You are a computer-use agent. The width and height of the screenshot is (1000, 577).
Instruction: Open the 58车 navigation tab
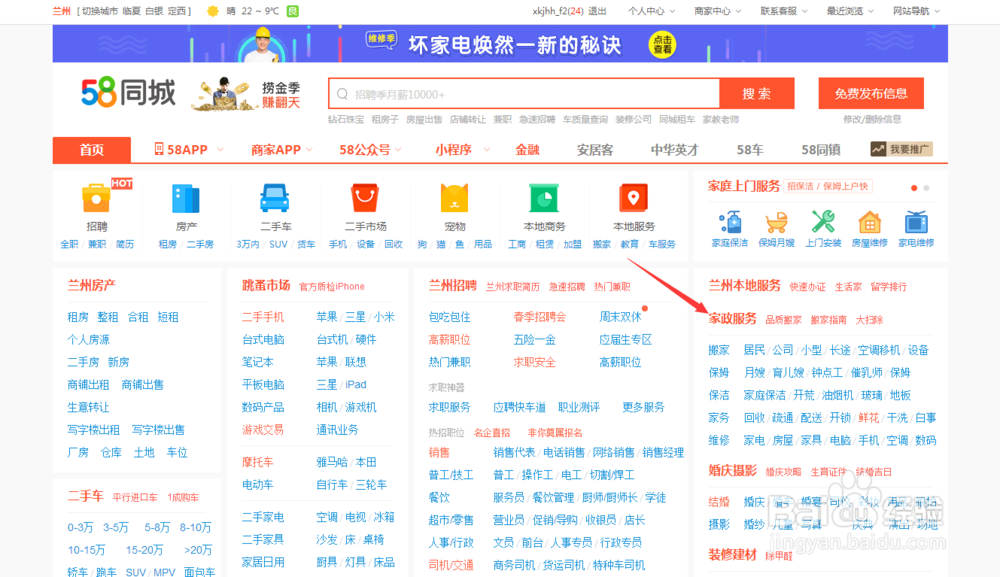[x=750, y=150]
